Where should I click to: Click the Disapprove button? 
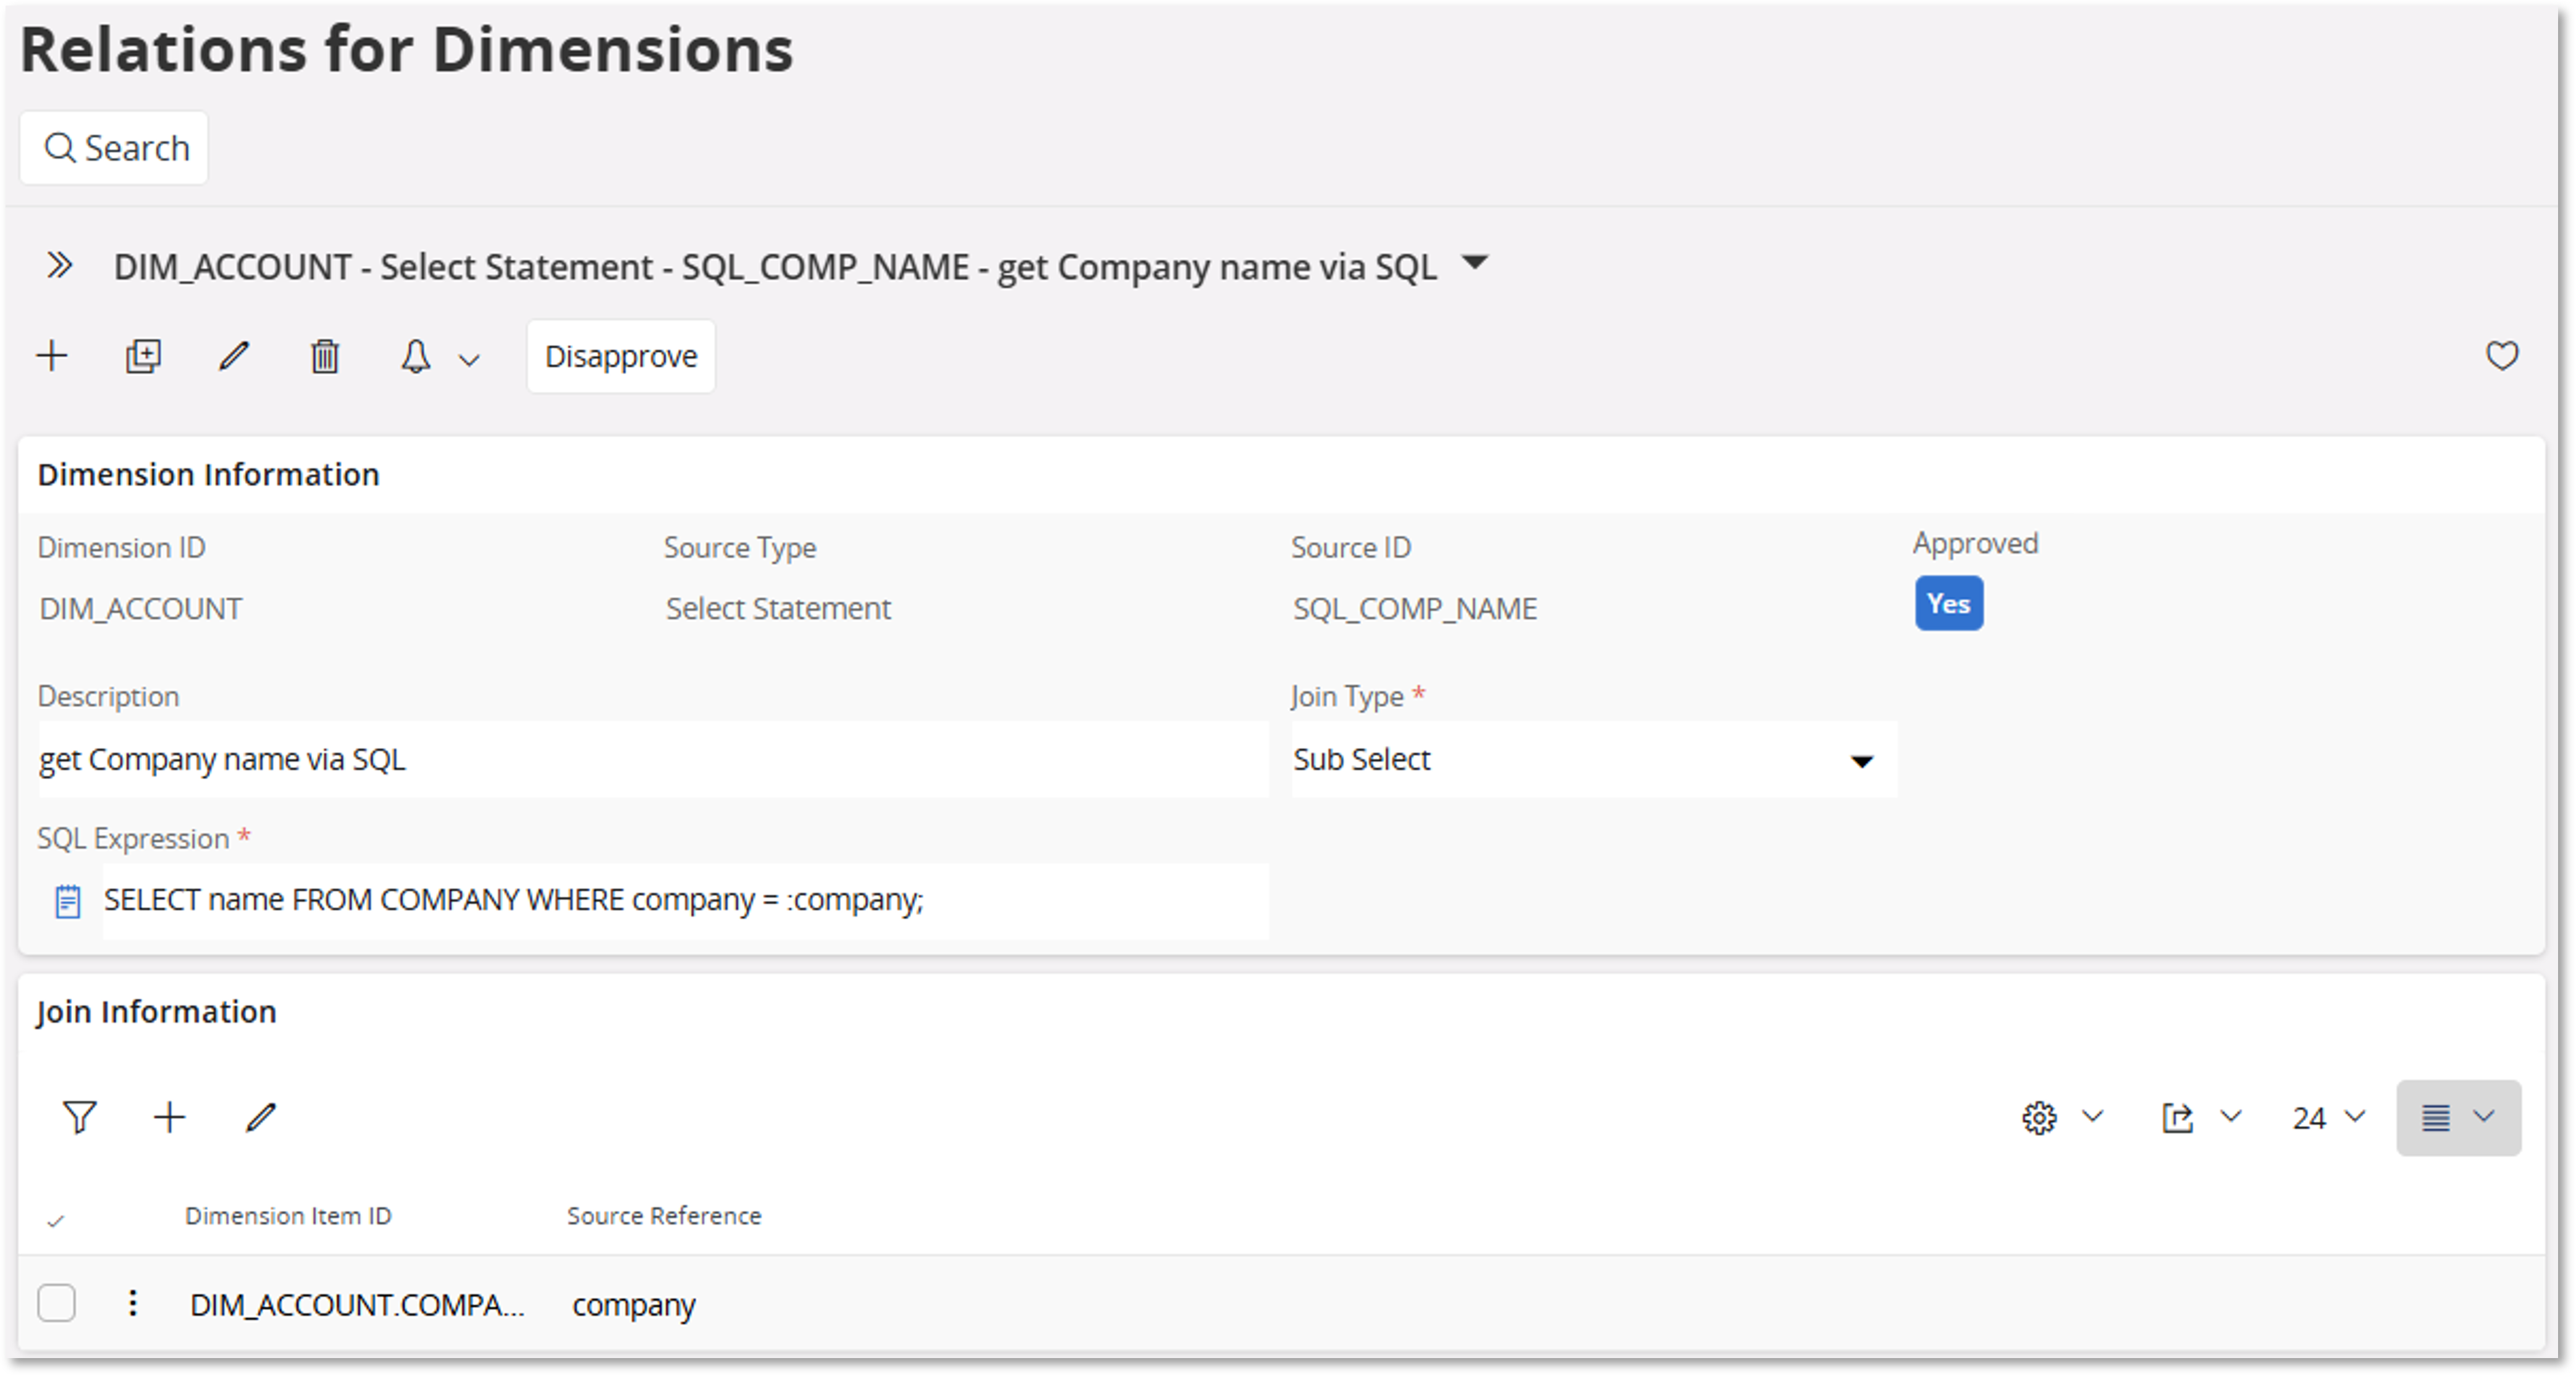click(621, 356)
